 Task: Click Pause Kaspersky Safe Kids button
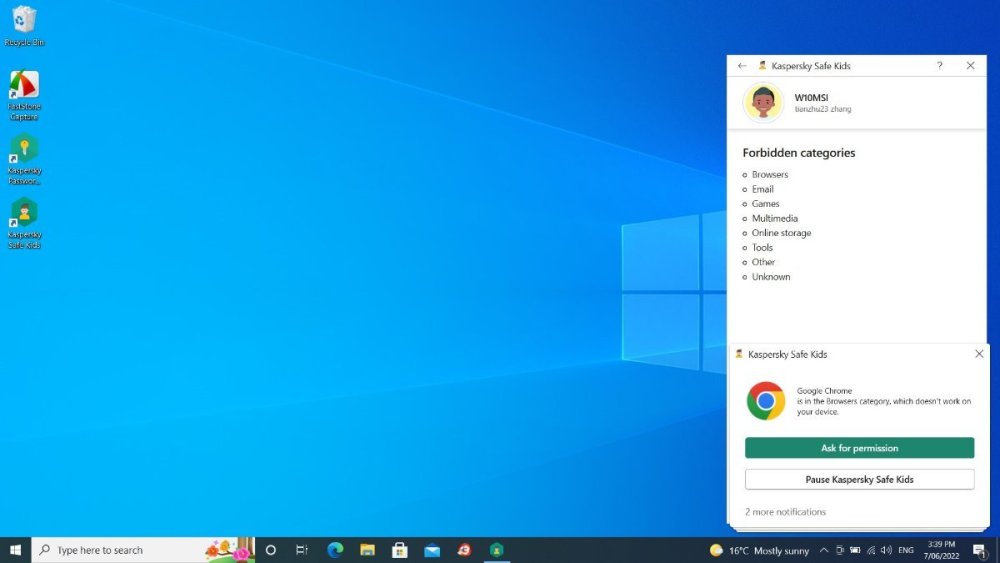859,479
